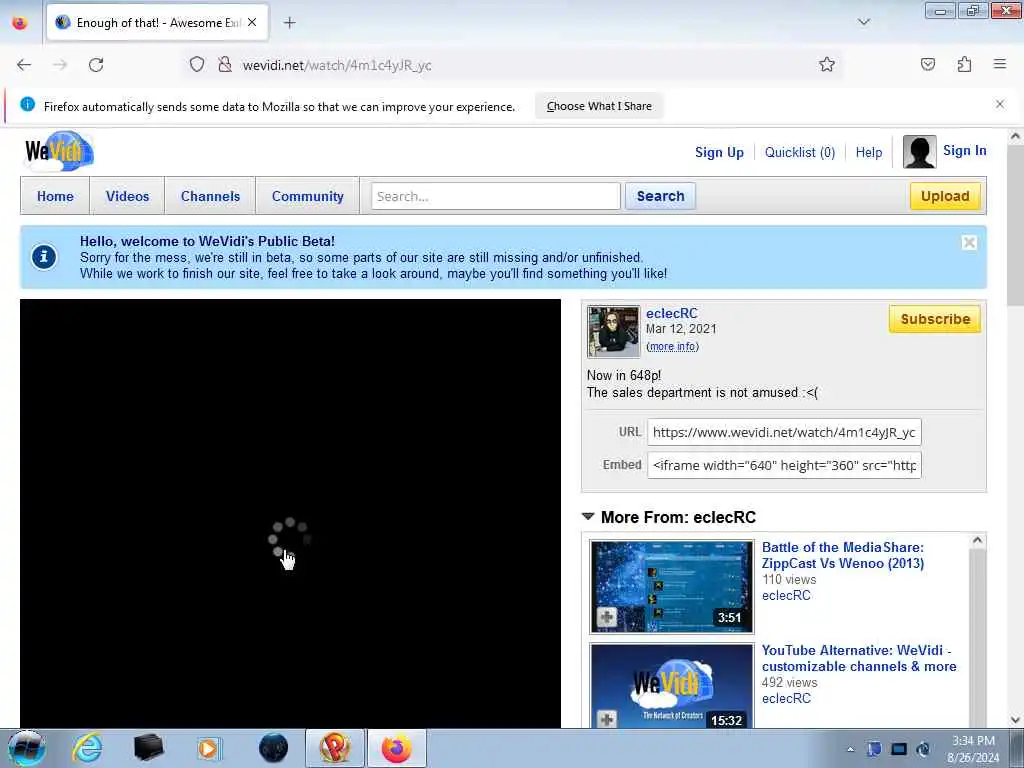This screenshot has width=1024, height=768.
Task: Open Quicklist (0)
Action: pos(800,152)
